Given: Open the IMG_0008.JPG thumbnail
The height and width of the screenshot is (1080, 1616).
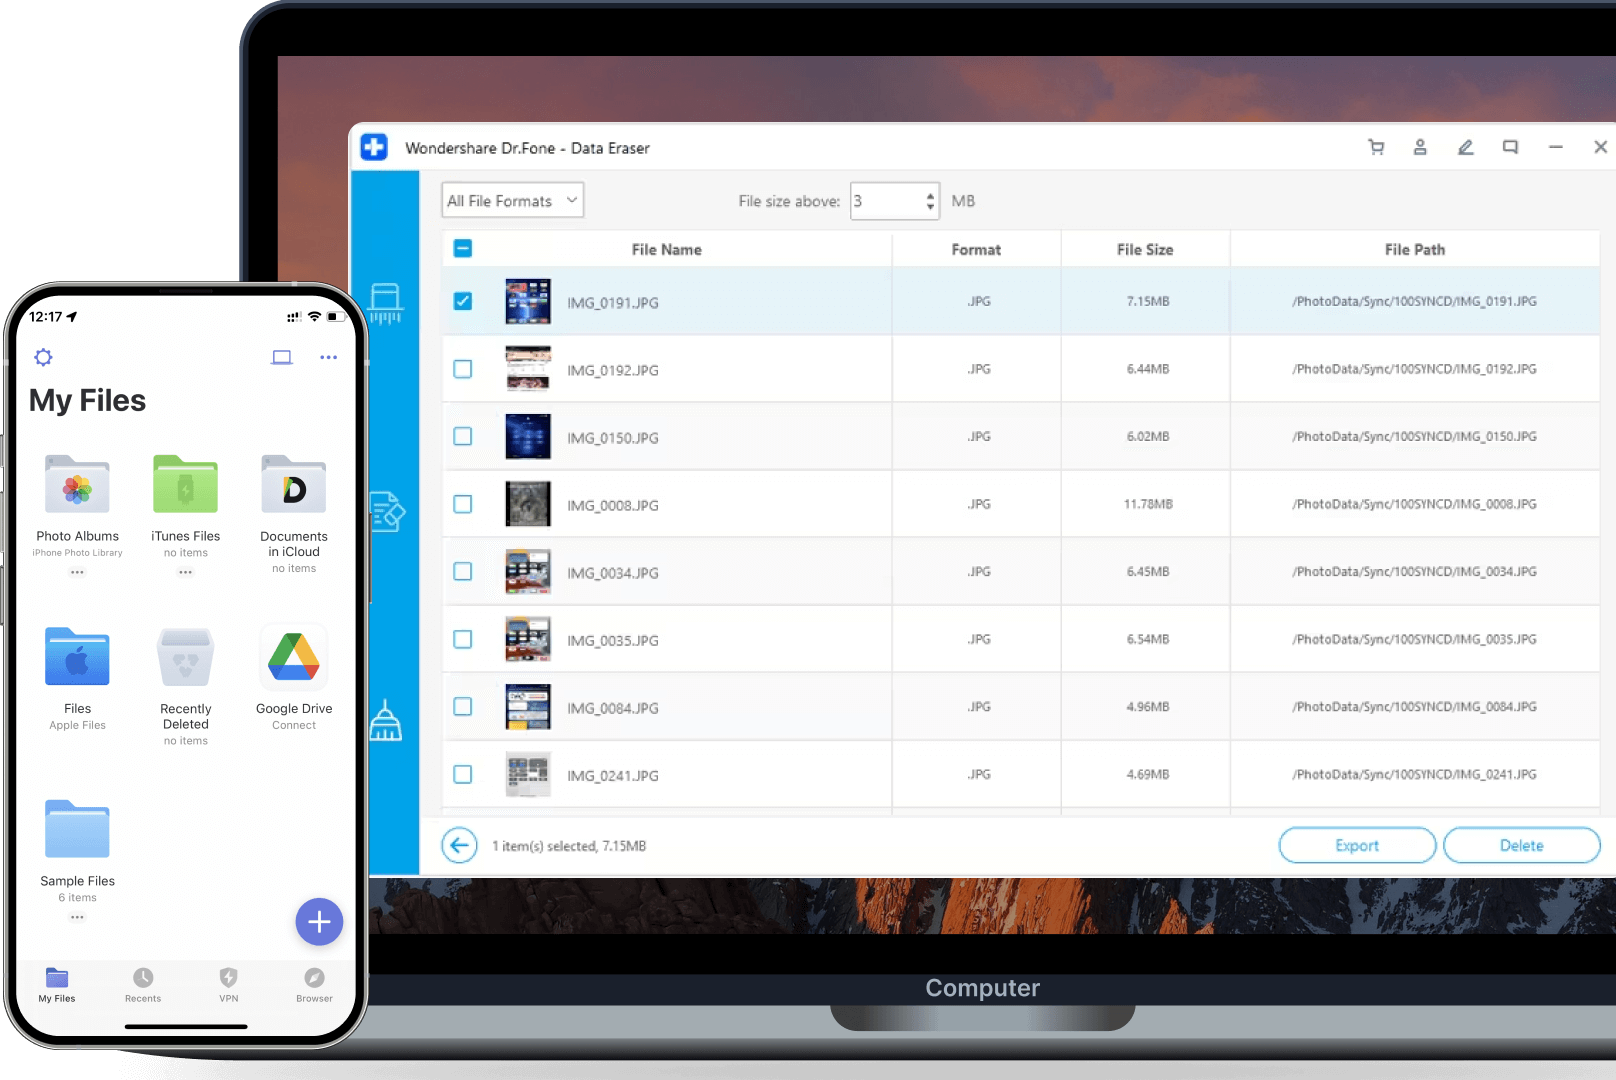Looking at the screenshot, I should pos(528,504).
